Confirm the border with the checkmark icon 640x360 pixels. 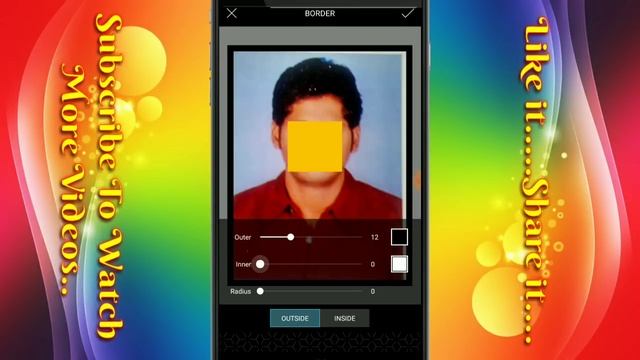(407, 13)
